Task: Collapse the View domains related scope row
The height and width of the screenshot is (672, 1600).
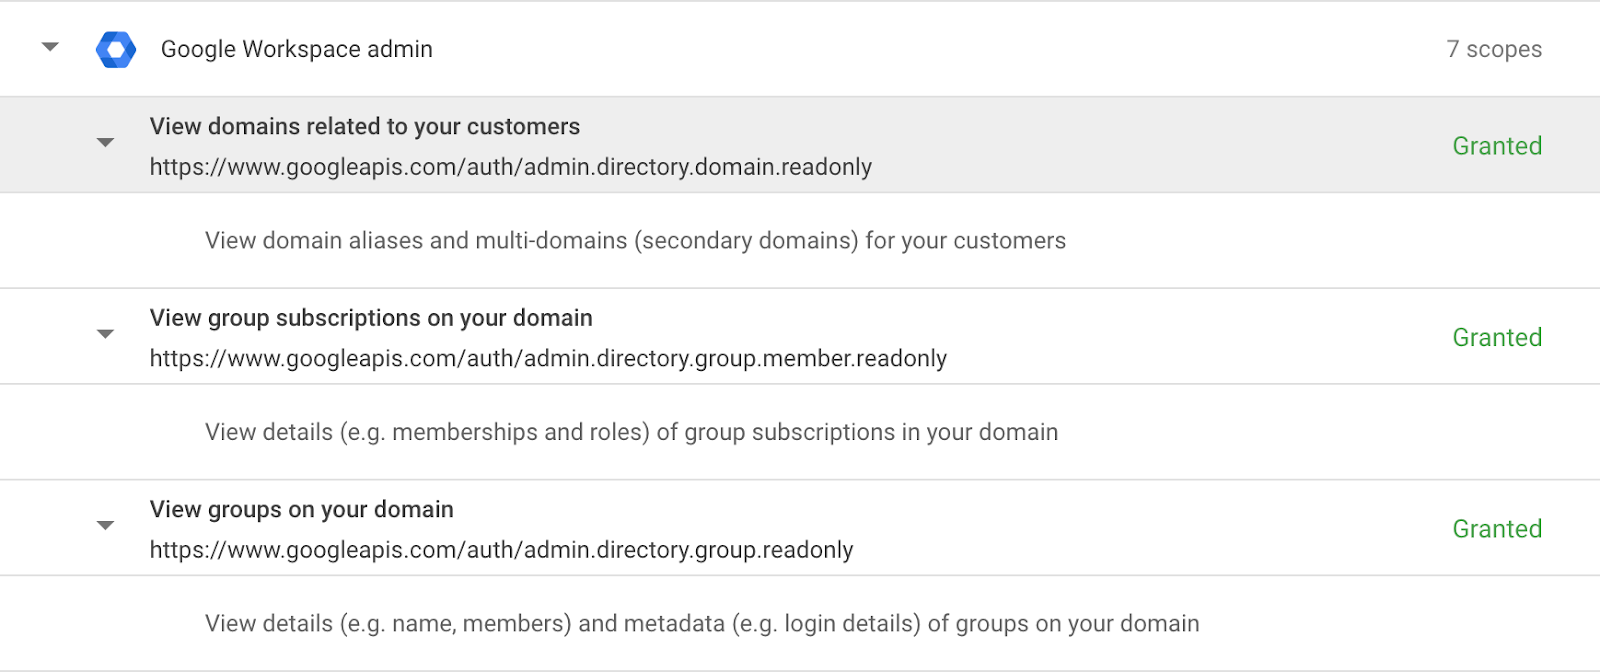Action: tap(105, 143)
